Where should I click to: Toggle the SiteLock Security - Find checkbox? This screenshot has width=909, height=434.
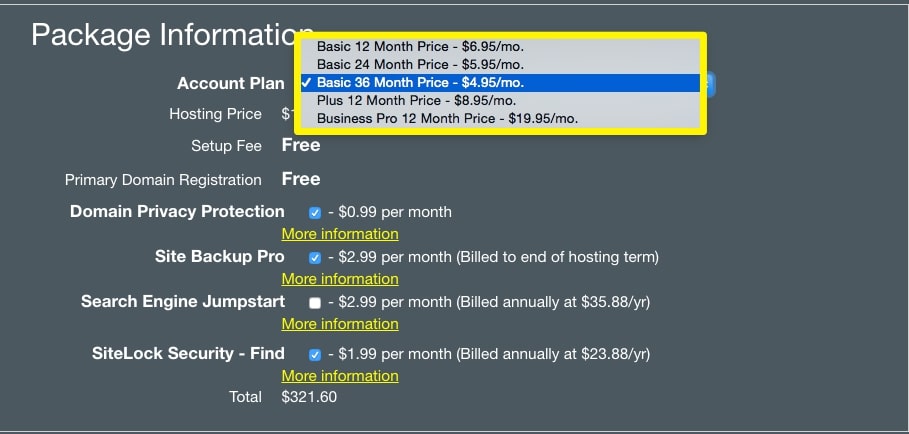click(315, 355)
